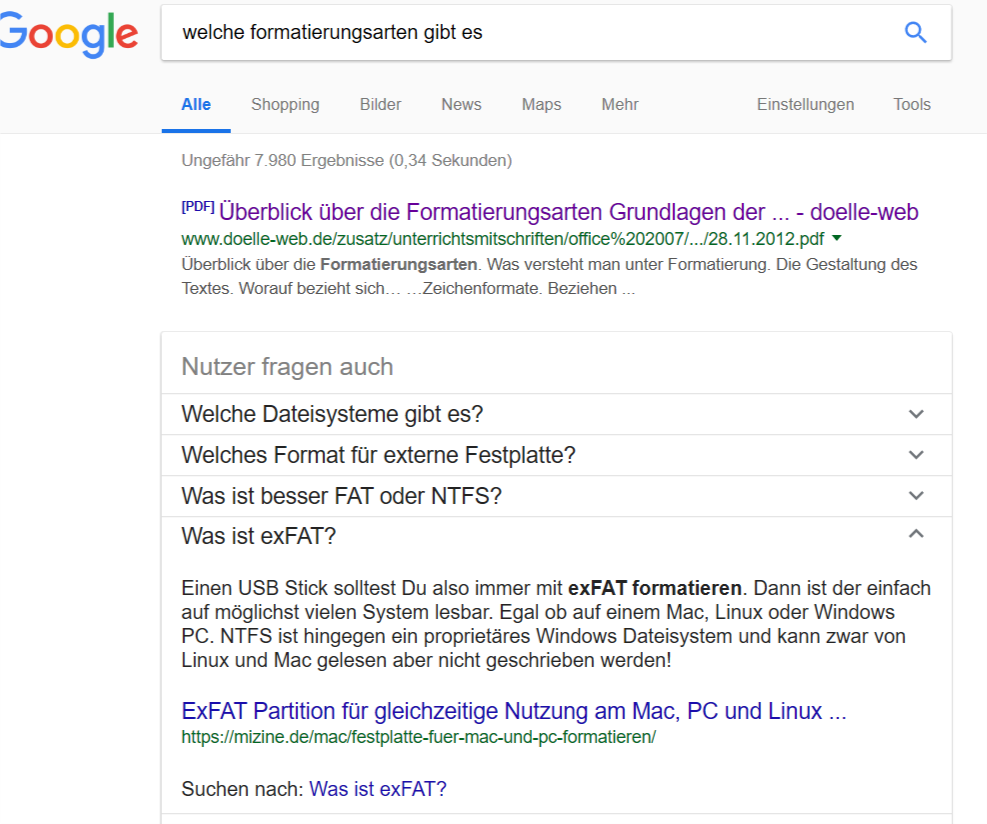
Task: Click the blue magnifier search icon
Action: (915, 32)
